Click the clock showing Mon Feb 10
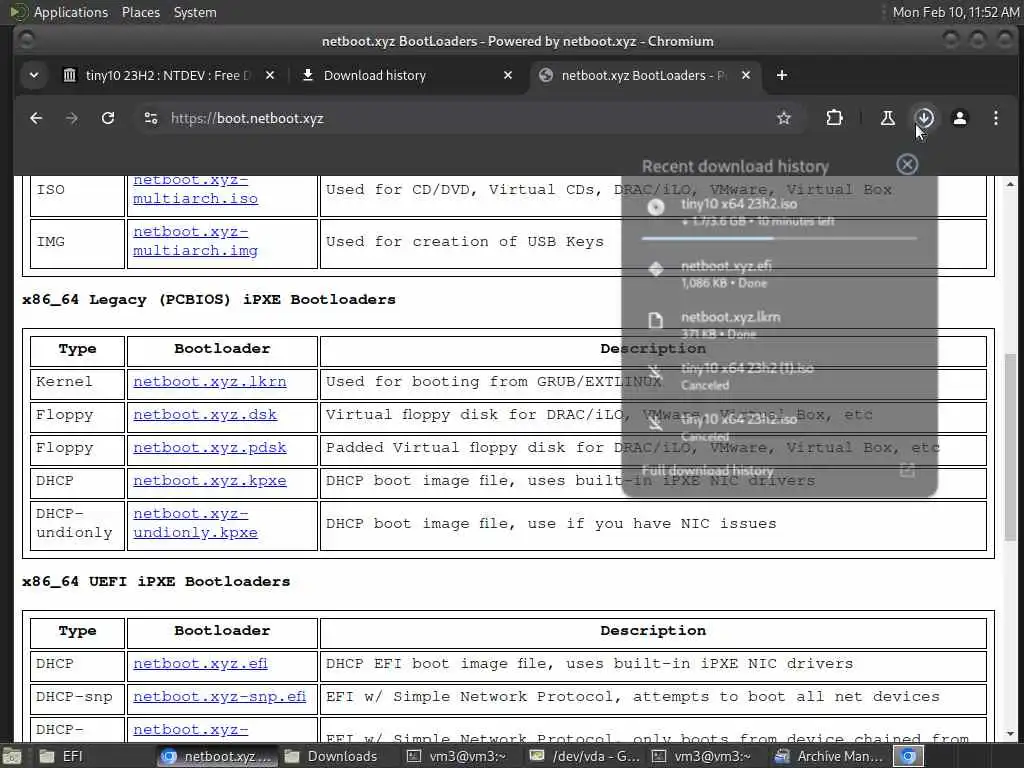The image size is (1024, 768). pyautogui.click(x=955, y=12)
